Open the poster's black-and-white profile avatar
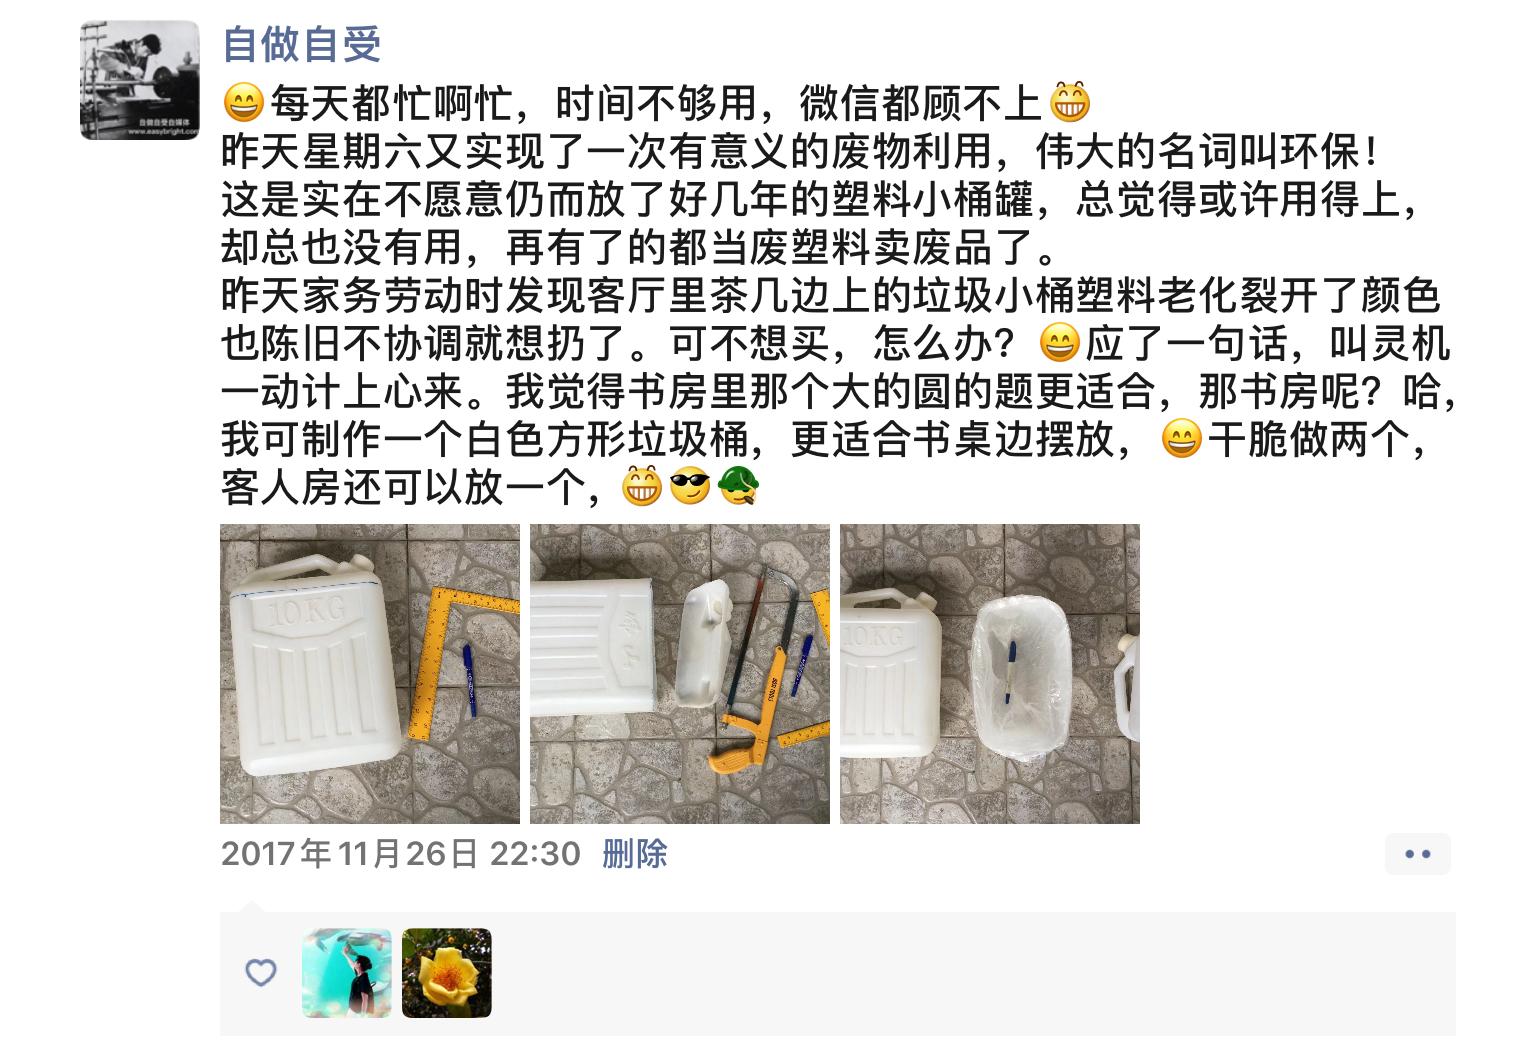Screen dimensions: 1536x1043 click(139, 80)
